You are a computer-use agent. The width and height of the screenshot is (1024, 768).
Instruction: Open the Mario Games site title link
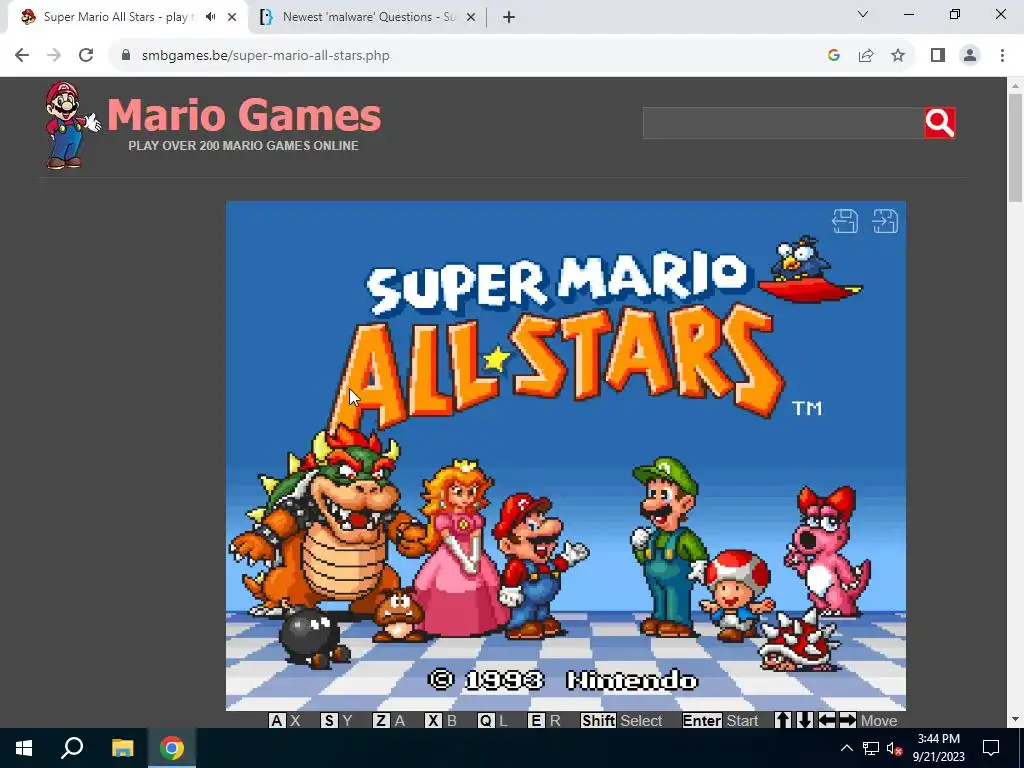point(244,114)
